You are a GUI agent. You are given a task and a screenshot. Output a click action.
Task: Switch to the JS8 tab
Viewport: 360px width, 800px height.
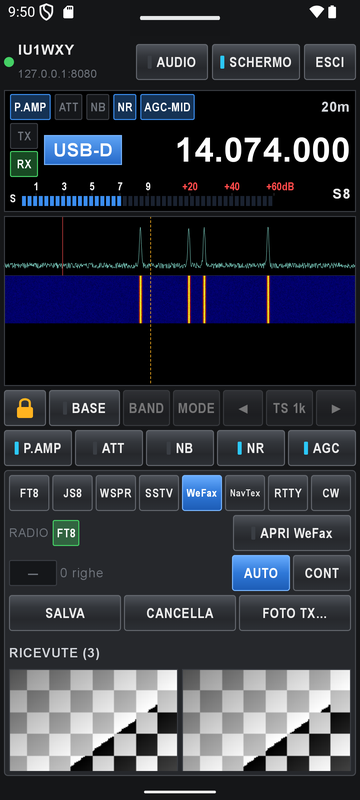(x=72, y=493)
